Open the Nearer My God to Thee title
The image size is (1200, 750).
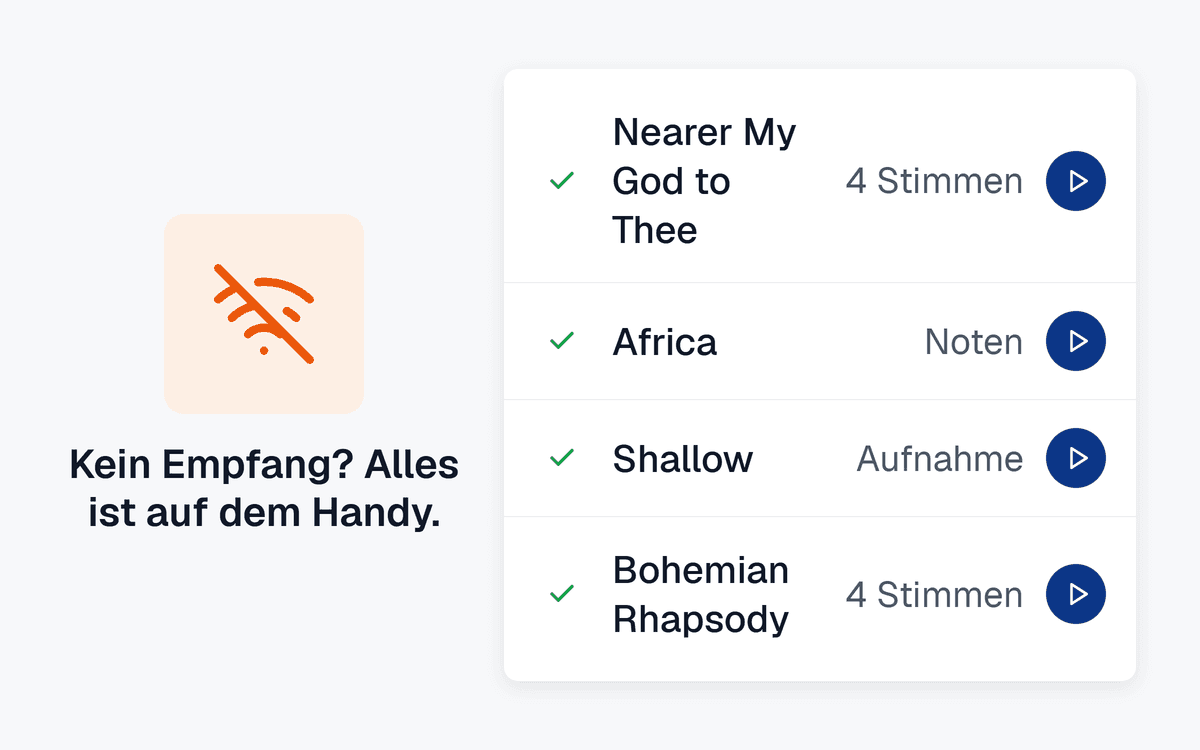click(704, 181)
